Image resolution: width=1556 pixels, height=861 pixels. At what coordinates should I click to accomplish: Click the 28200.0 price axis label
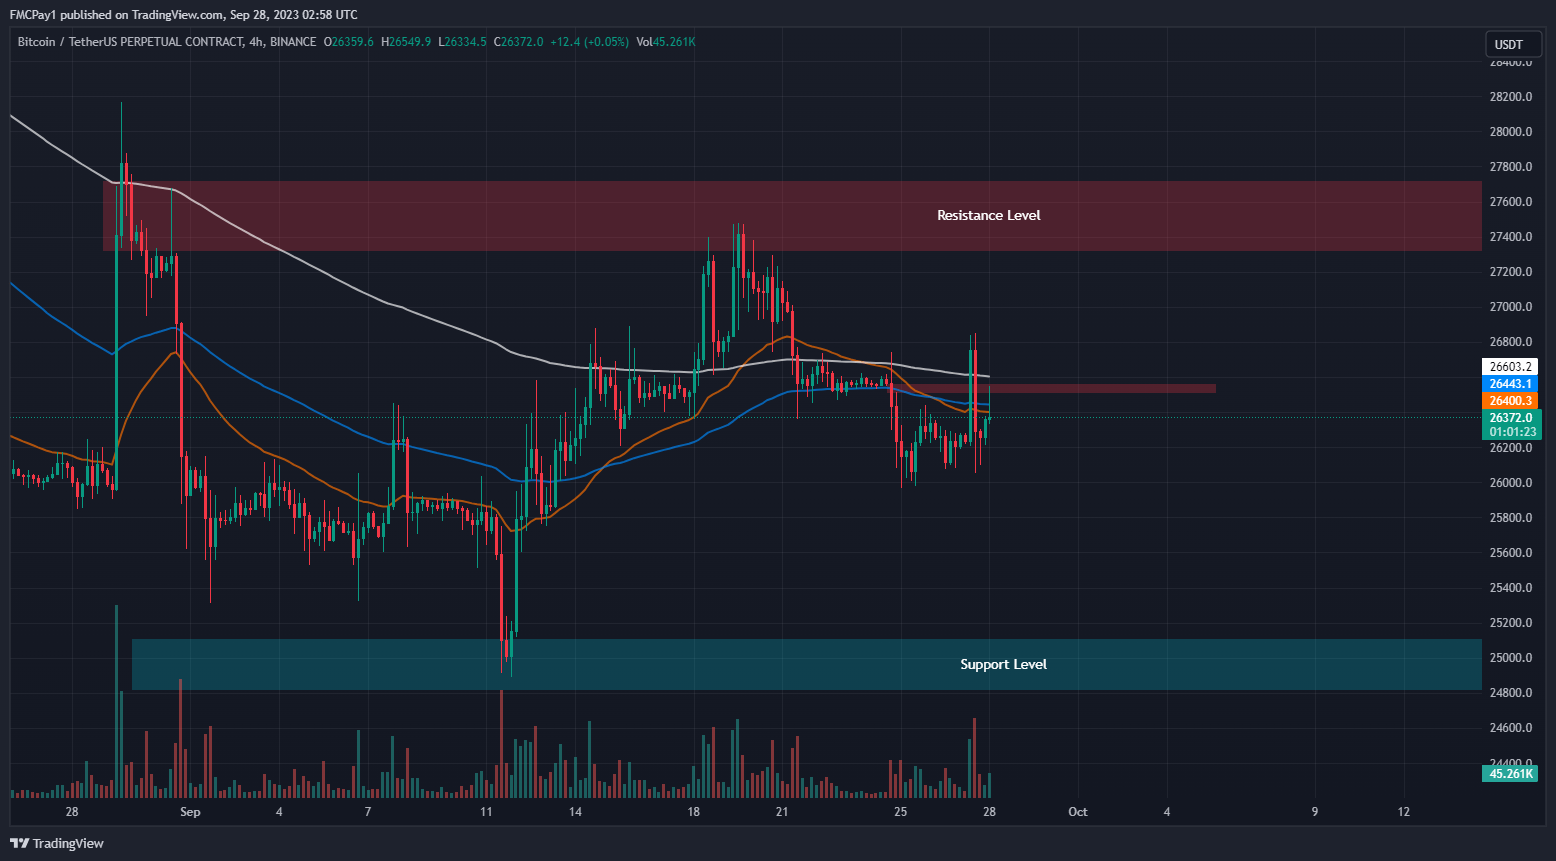(x=1511, y=97)
